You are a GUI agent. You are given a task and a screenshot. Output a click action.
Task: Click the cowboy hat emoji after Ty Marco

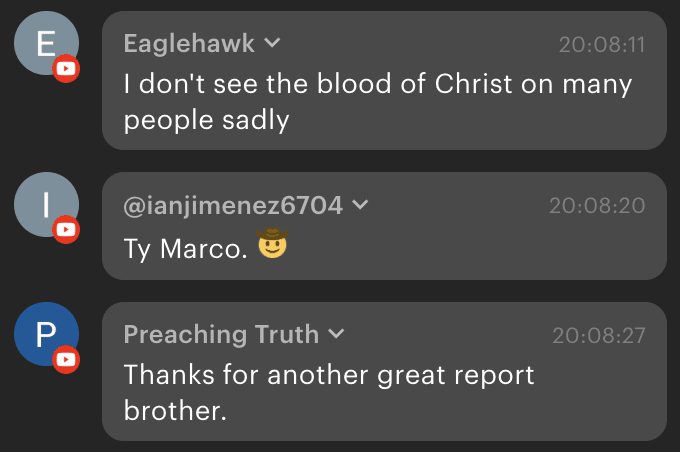pos(273,244)
